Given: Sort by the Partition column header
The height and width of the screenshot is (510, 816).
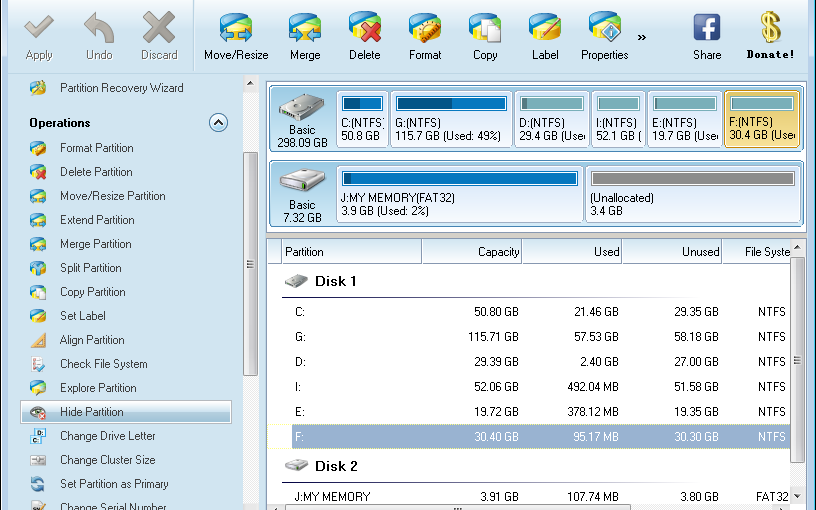Looking at the screenshot, I should [x=351, y=252].
